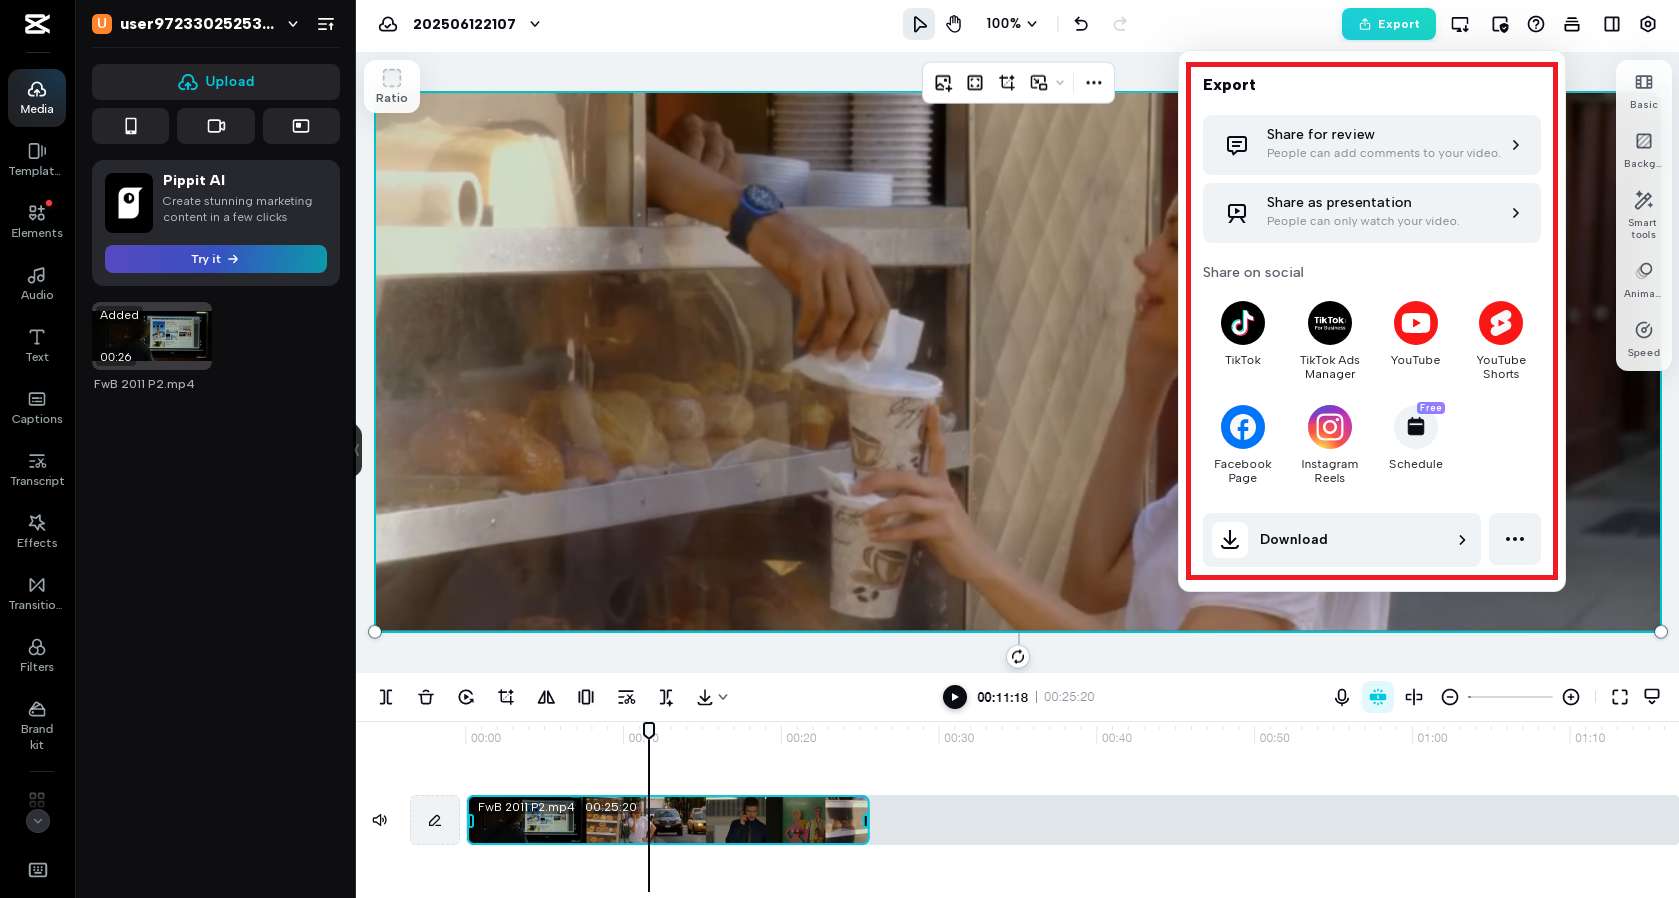Open keyboard shortcuts icon

(x=38, y=870)
